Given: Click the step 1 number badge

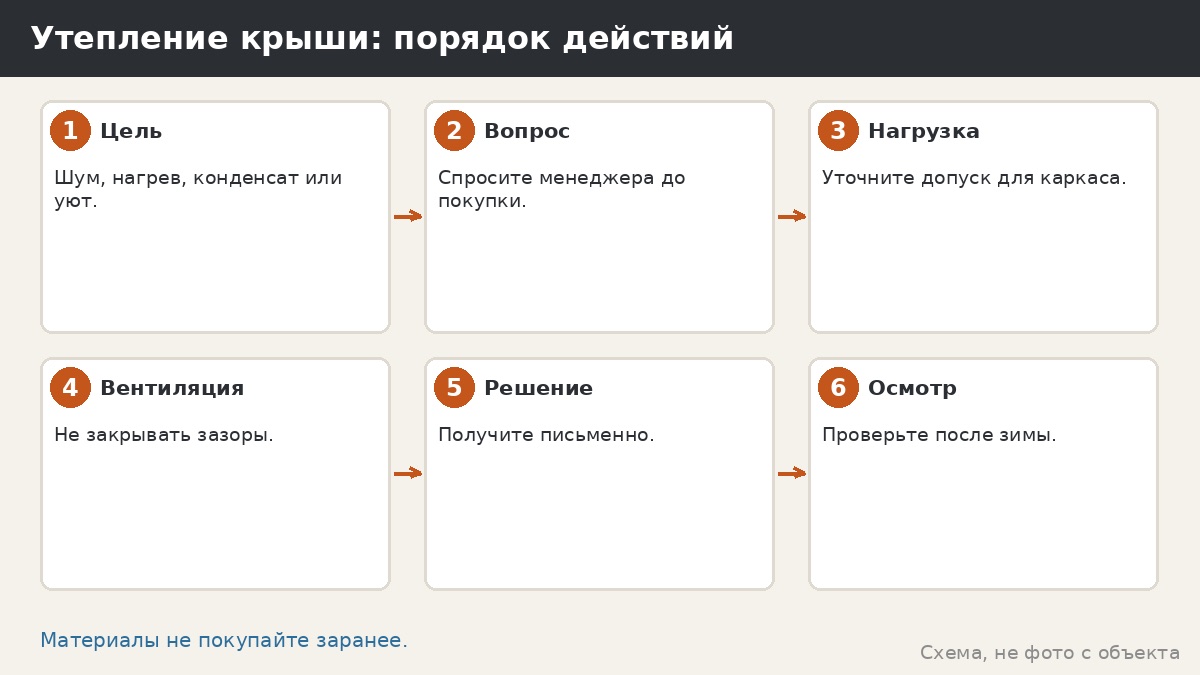Looking at the screenshot, I should (70, 131).
